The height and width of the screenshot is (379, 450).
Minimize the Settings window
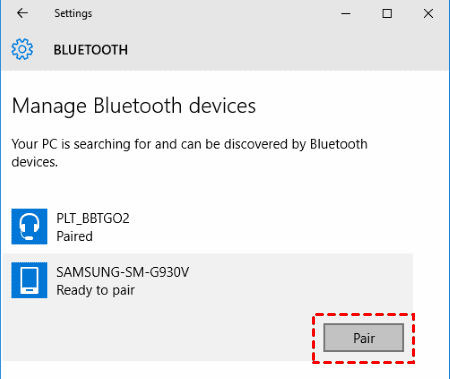click(x=346, y=13)
